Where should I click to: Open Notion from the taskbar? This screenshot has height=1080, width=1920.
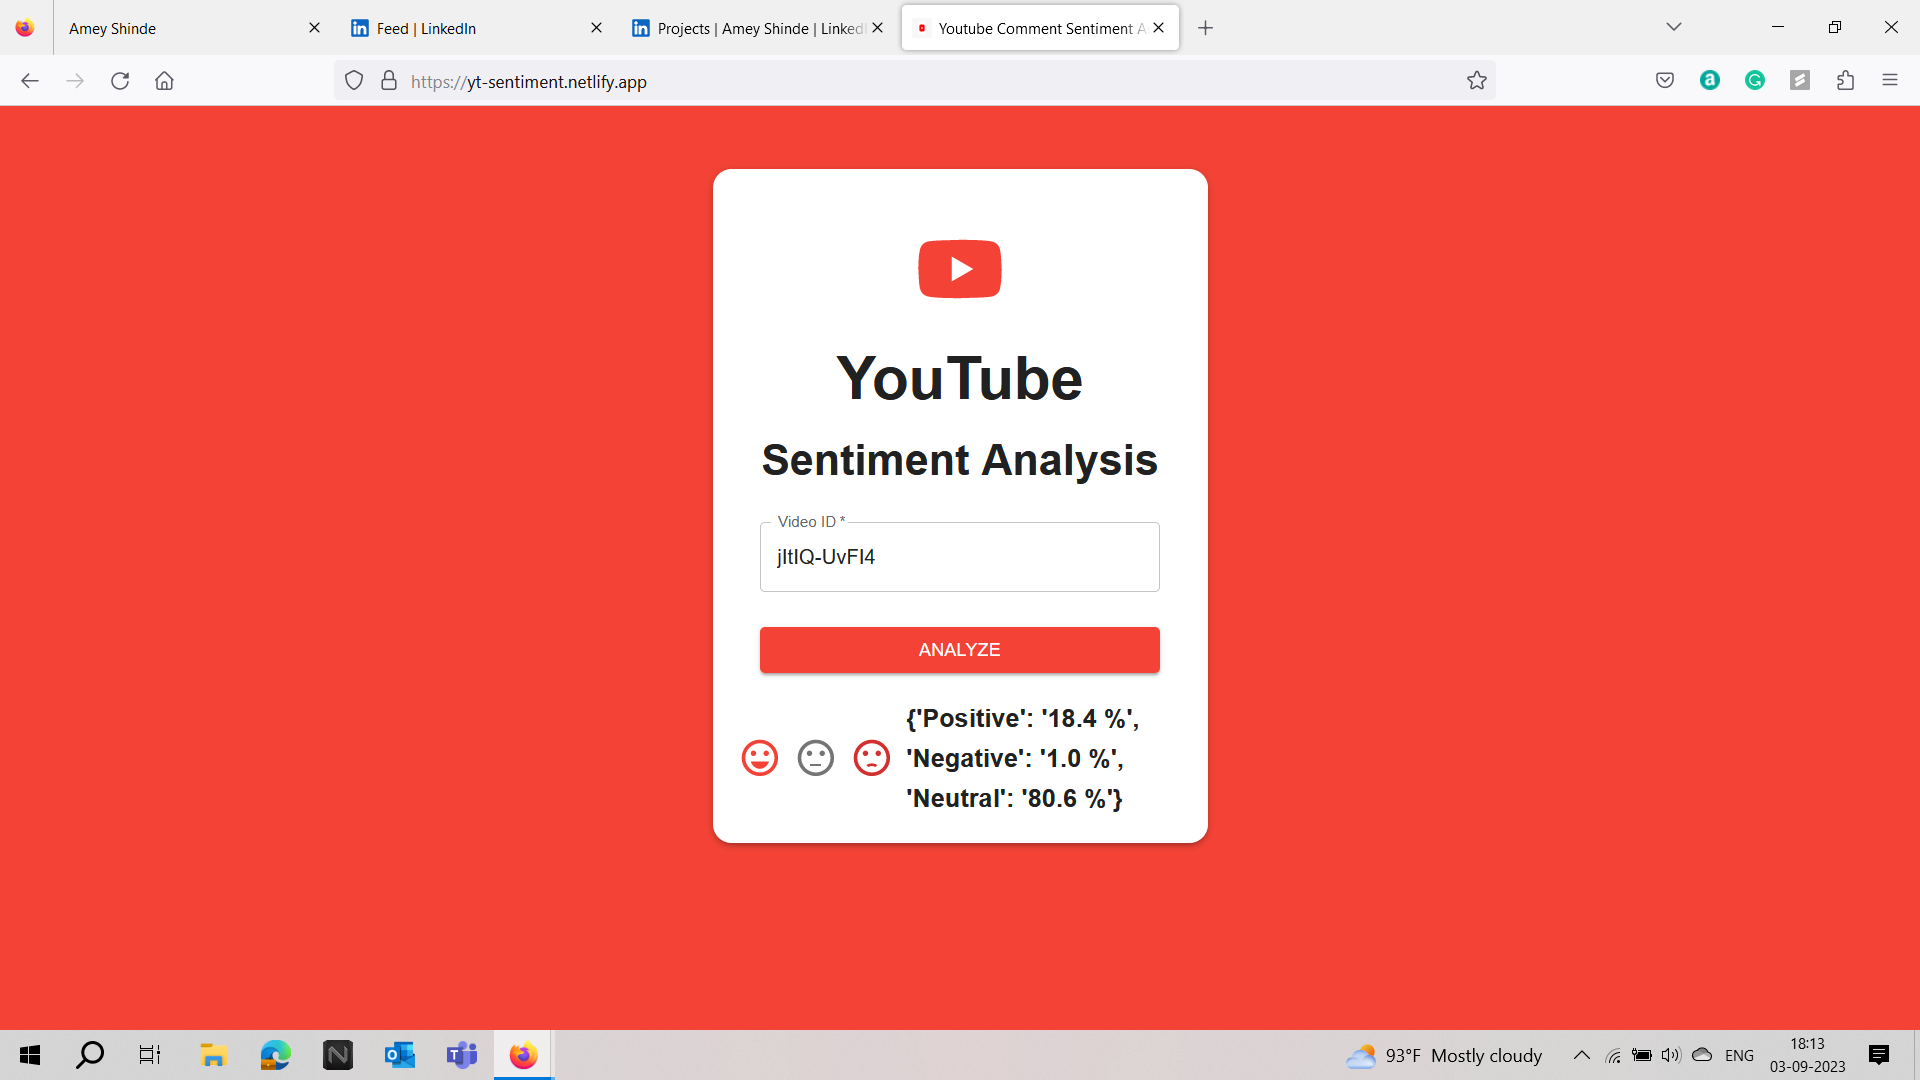tap(338, 1055)
